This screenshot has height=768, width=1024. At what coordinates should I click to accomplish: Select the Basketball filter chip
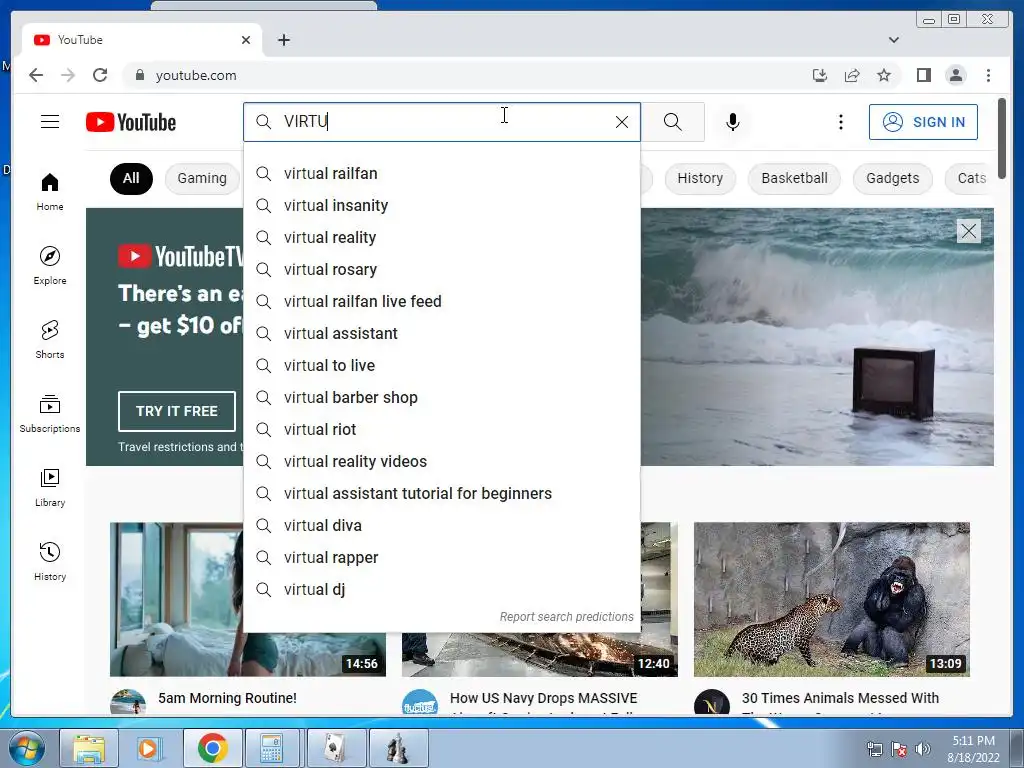(794, 178)
